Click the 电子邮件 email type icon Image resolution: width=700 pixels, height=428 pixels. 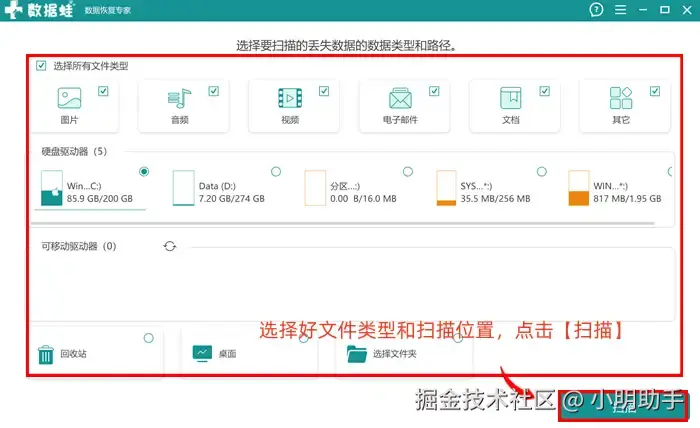coord(400,98)
